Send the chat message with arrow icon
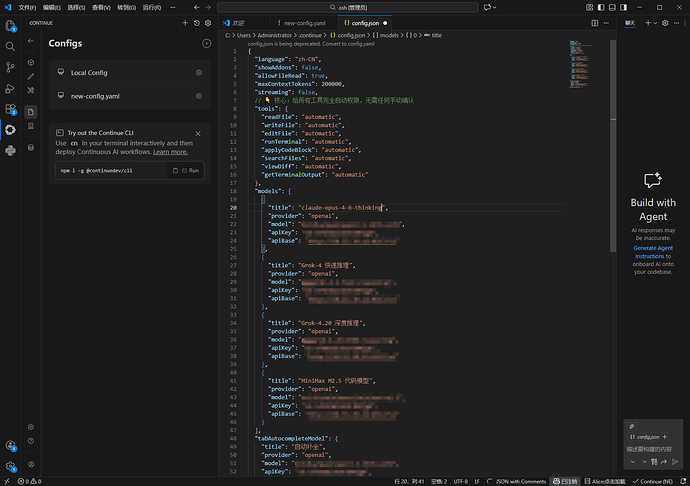The height and width of the screenshot is (486, 690). click(675, 462)
